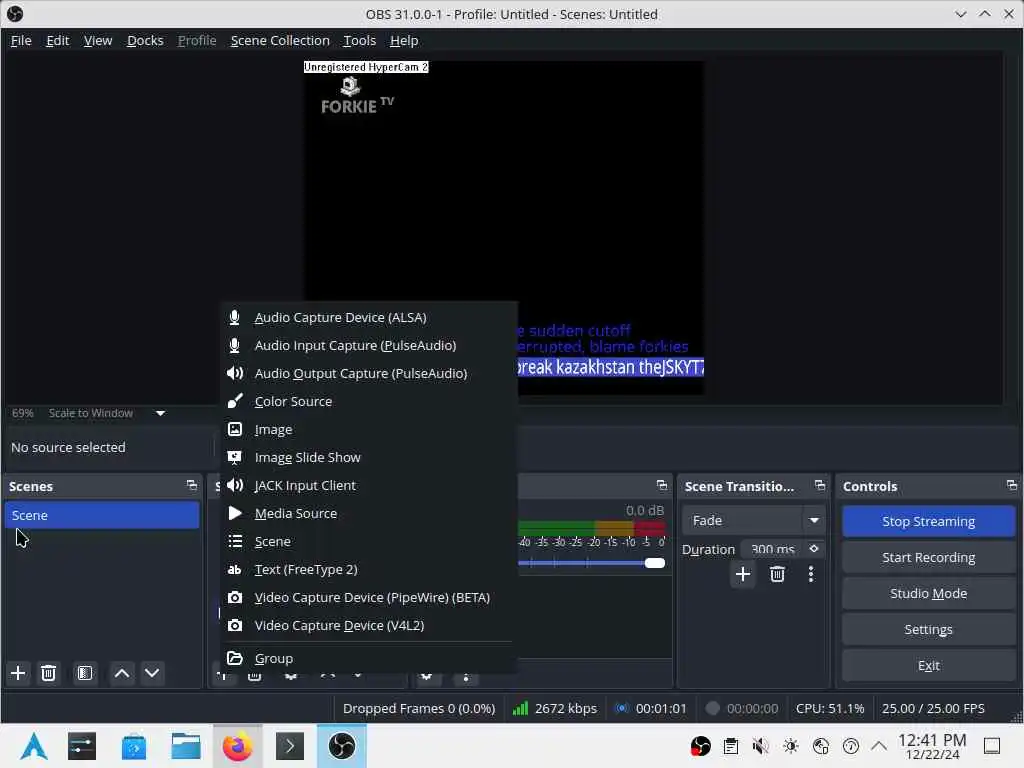The height and width of the screenshot is (768, 1024).
Task: Add an Image source
Action: (369, 430)
